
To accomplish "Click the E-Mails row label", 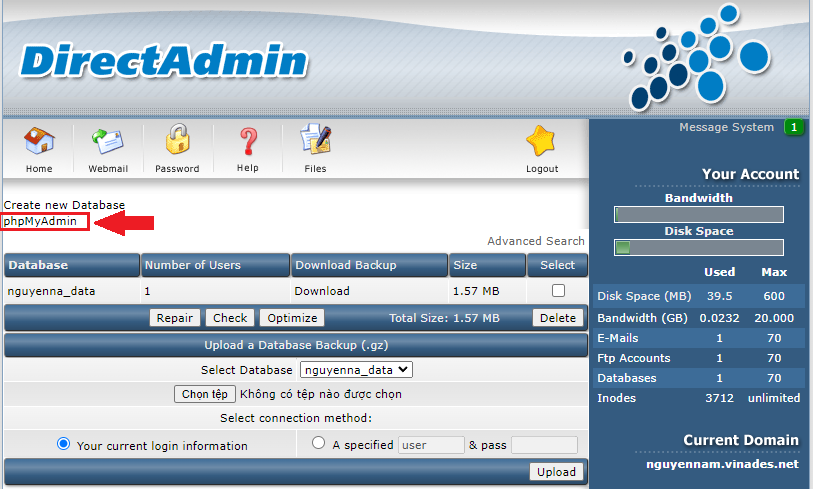I will click(x=618, y=338).
